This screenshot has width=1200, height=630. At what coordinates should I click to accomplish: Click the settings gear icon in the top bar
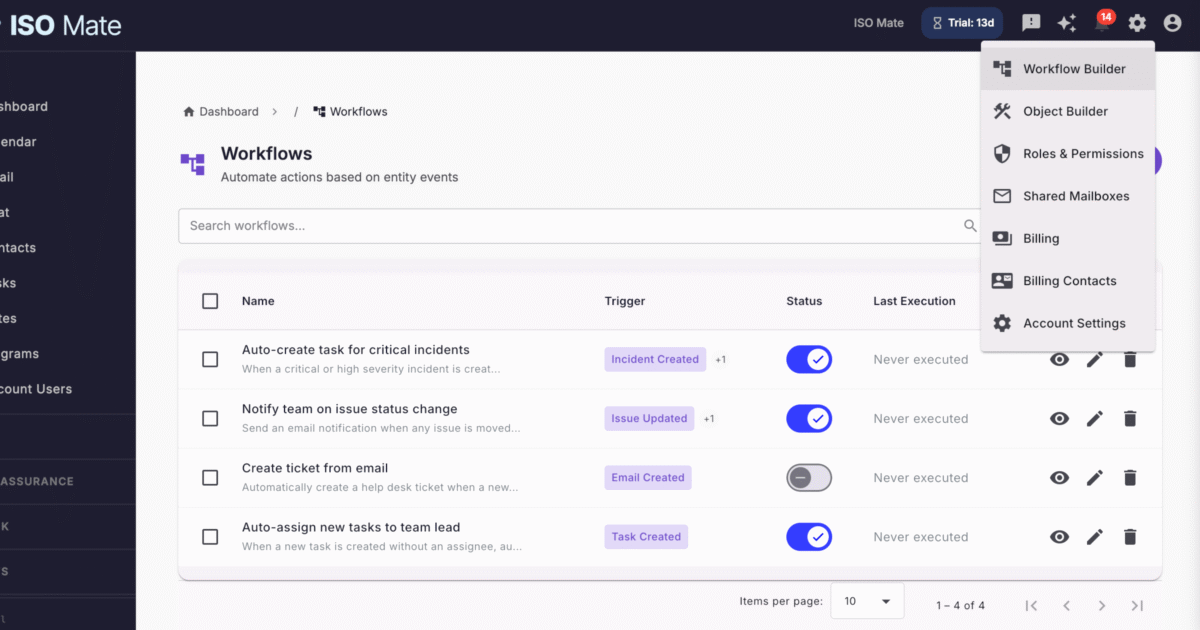1137,22
